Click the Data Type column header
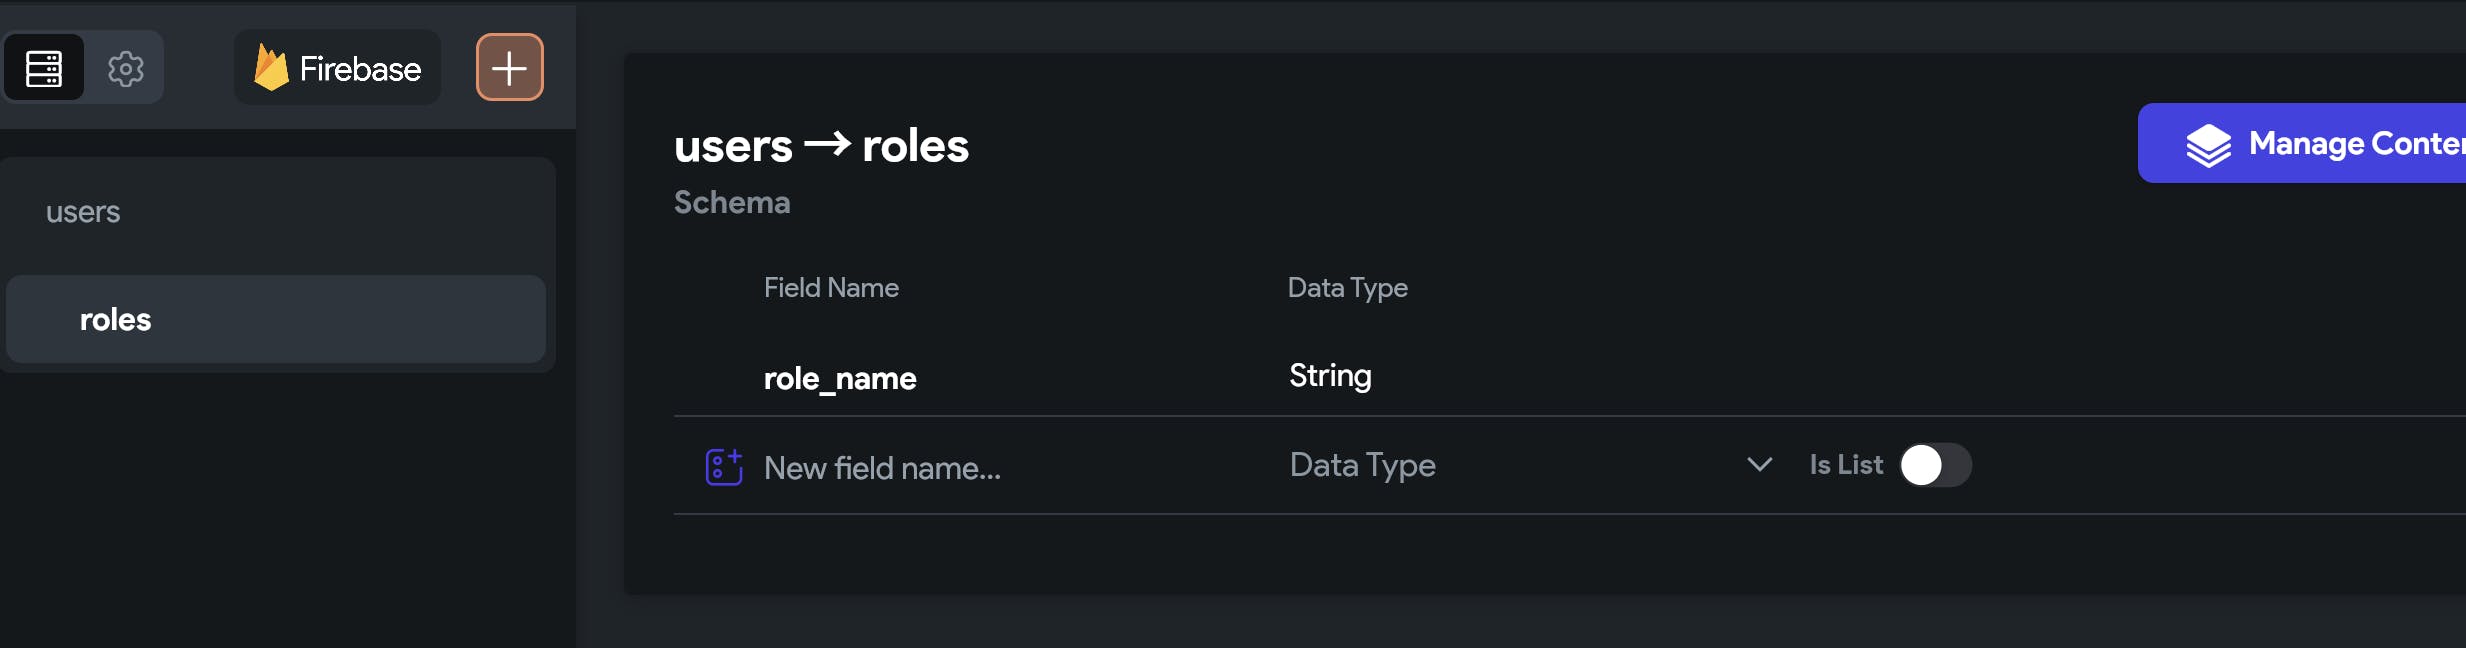This screenshot has width=2466, height=648. click(x=1347, y=288)
